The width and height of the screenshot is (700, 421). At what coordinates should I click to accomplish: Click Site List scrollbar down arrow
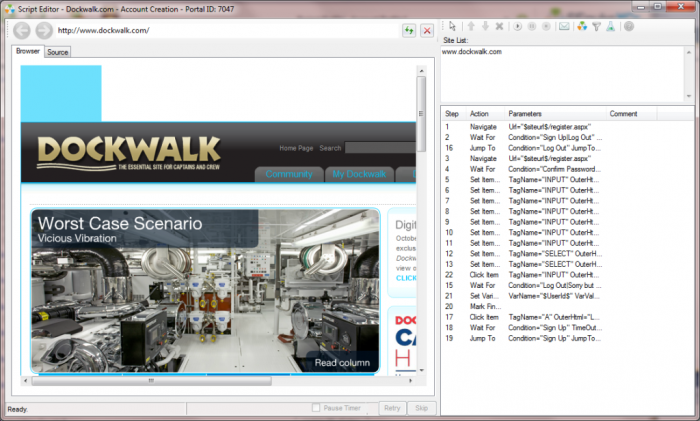(x=689, y=96)
